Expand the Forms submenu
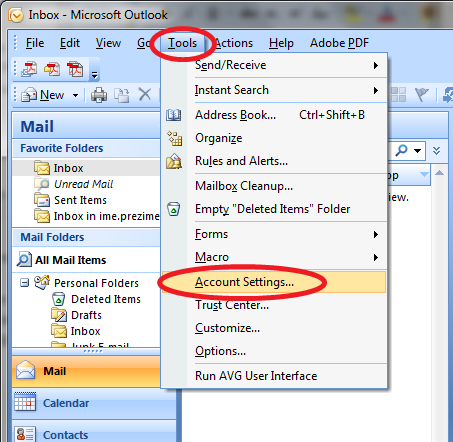 274,234
